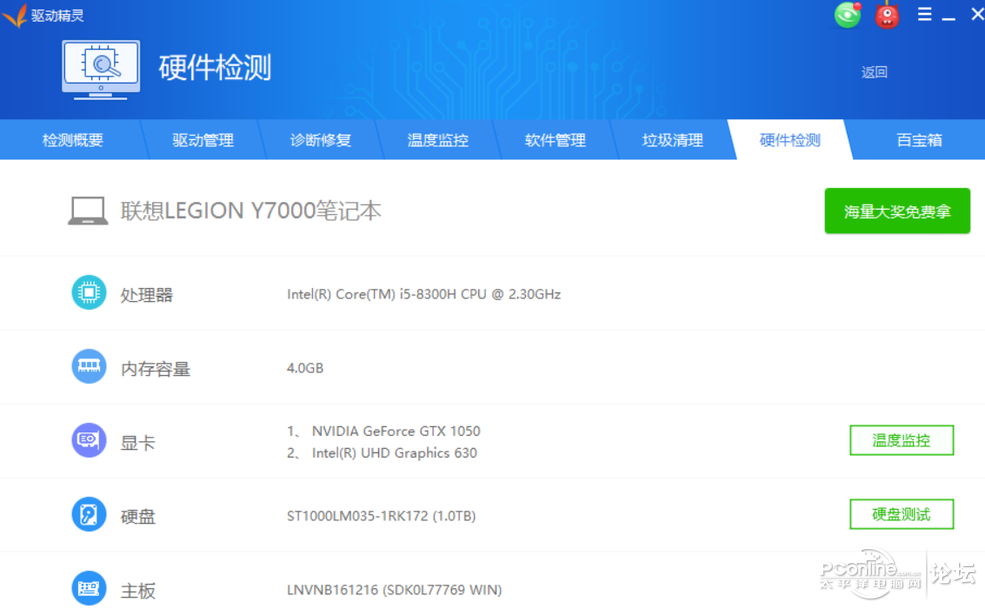Click the 主板 motherboard icon
Image resolution: width=985 pixels, height=609 pixels.
pos(89,588)
